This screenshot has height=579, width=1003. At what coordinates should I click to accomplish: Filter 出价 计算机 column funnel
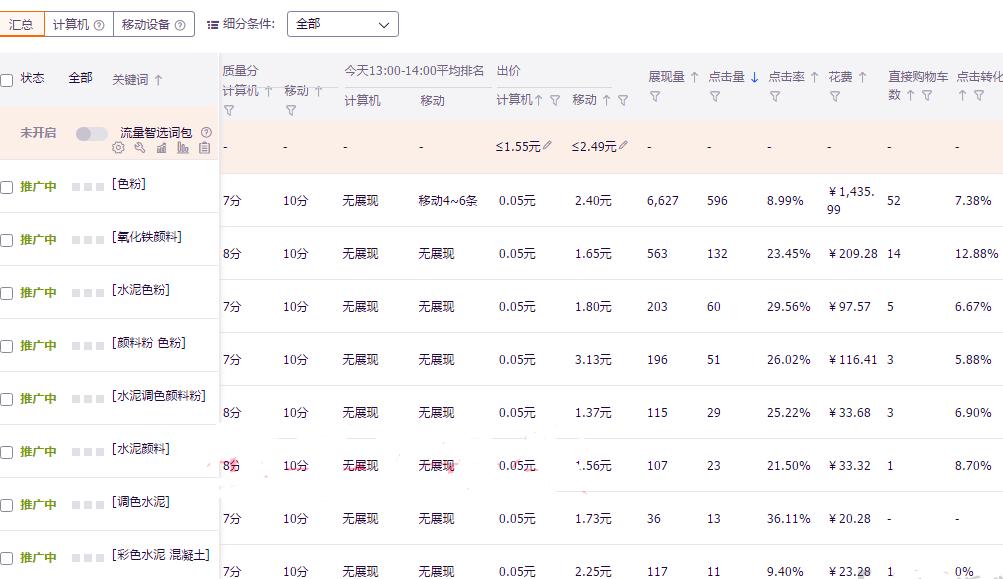[x=555, y=100]
